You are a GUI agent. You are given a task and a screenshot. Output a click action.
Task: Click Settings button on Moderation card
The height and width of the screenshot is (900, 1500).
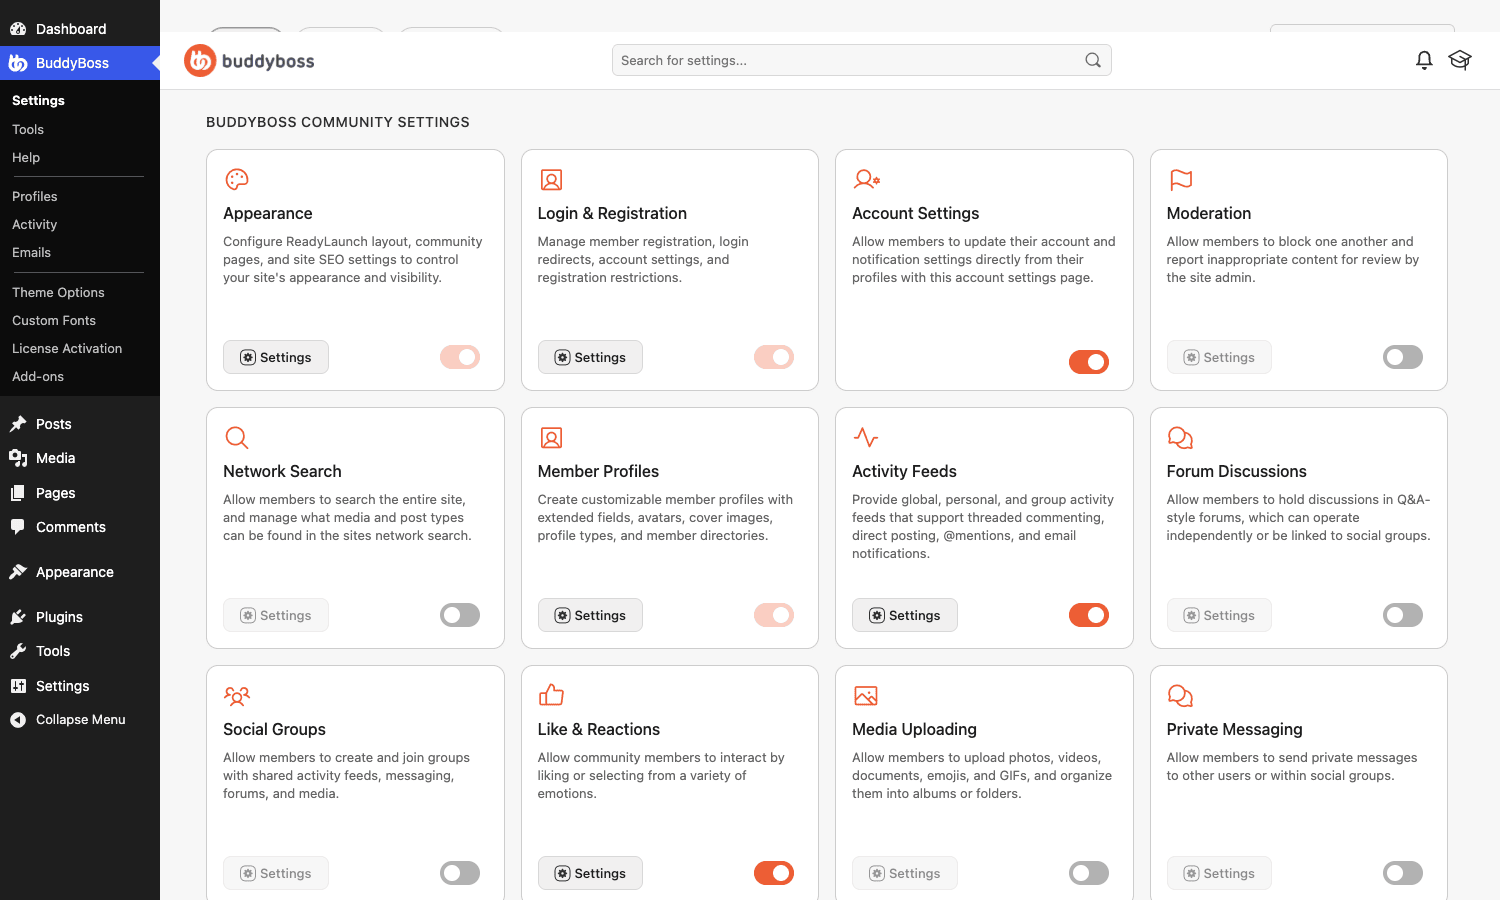tap(1219, 357)
